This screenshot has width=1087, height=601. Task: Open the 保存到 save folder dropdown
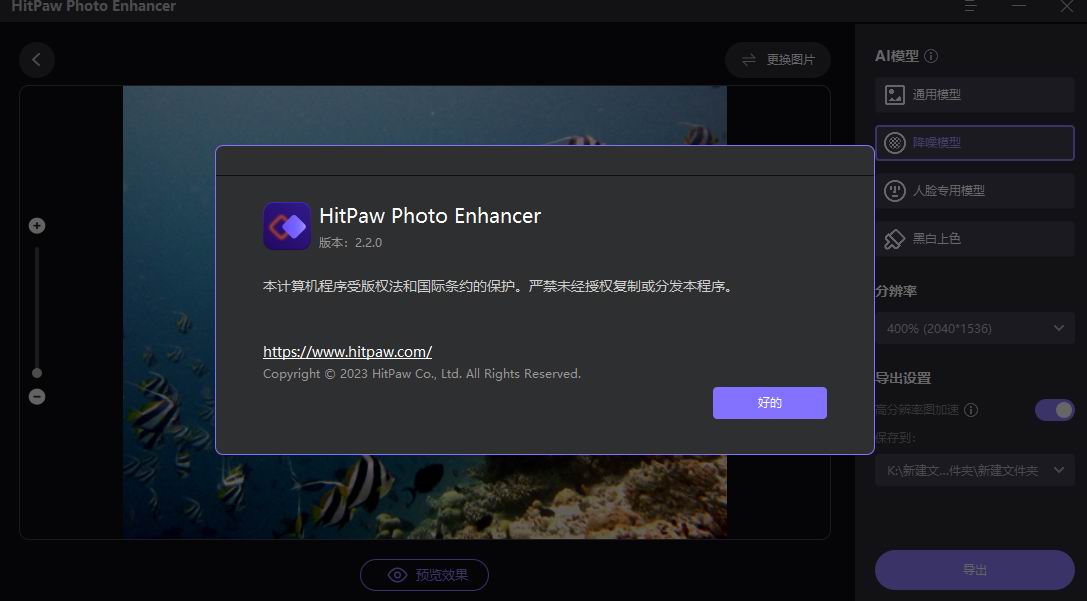coord(975,471)
